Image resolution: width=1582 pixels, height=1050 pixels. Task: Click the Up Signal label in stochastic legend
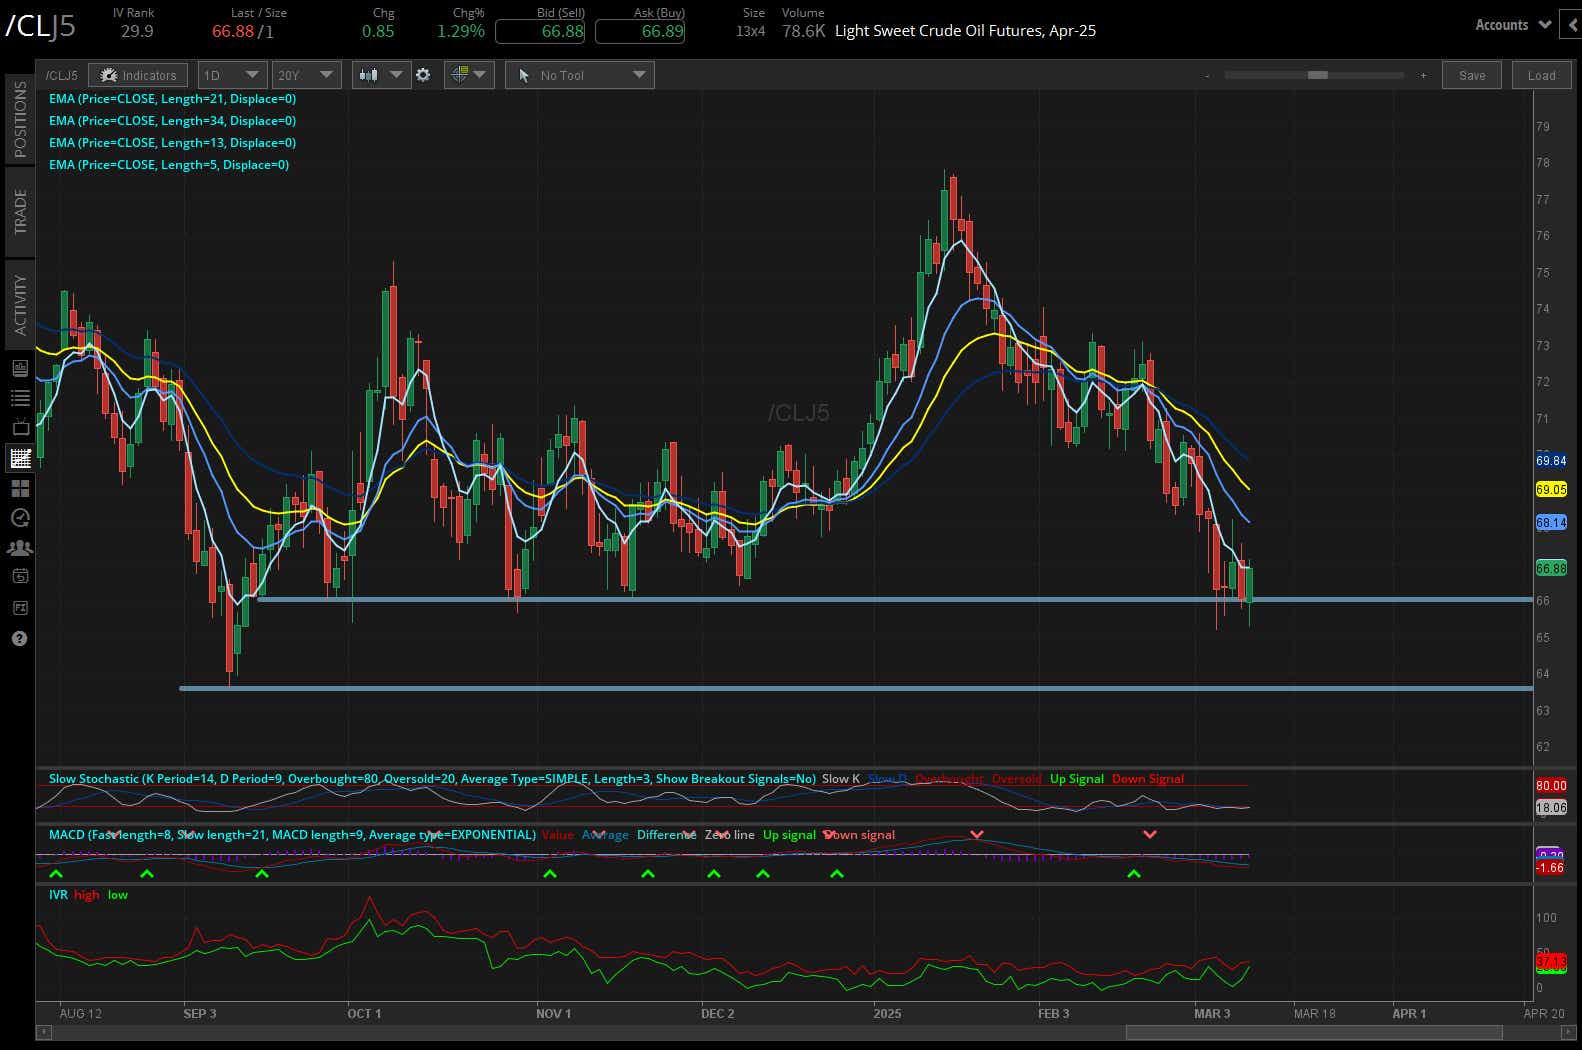1077,779
